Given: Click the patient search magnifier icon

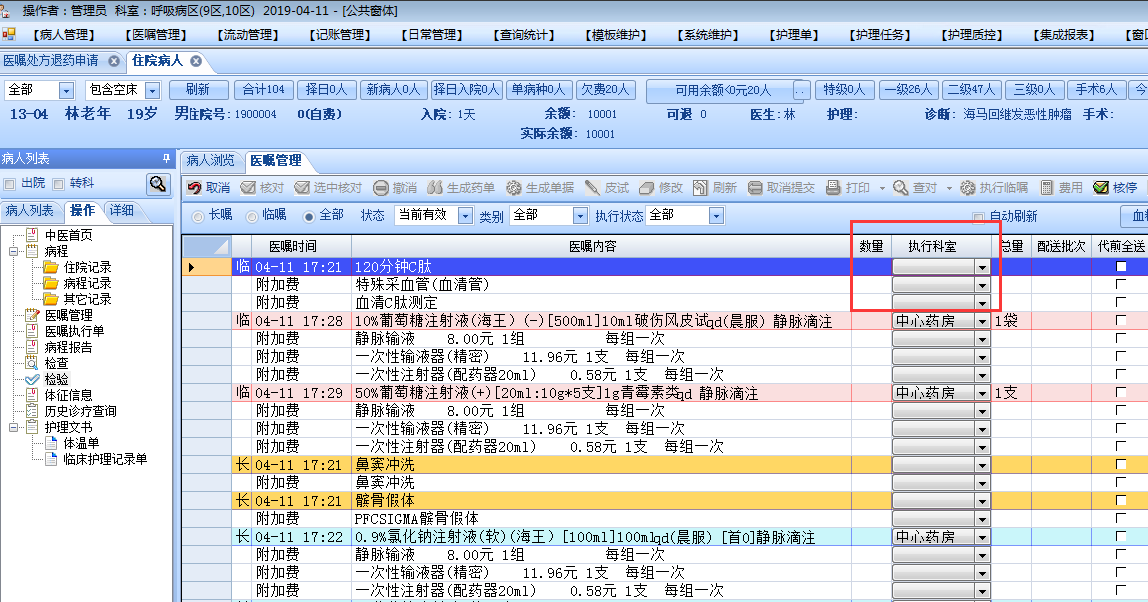Looking at the screenshot, I should [158, 184].
